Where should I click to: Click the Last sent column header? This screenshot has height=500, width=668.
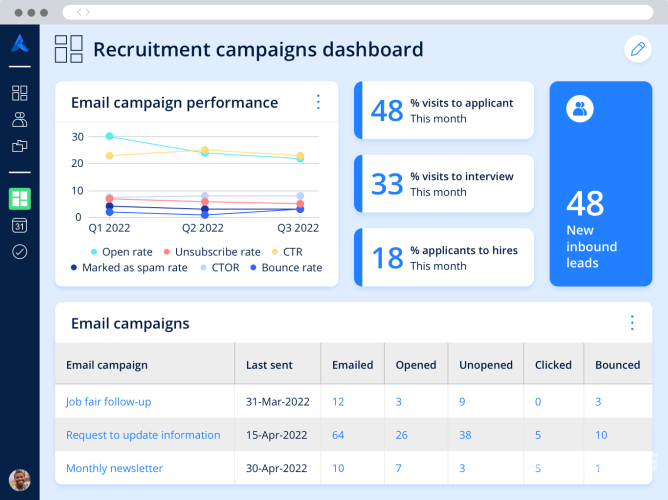(270, 365)
